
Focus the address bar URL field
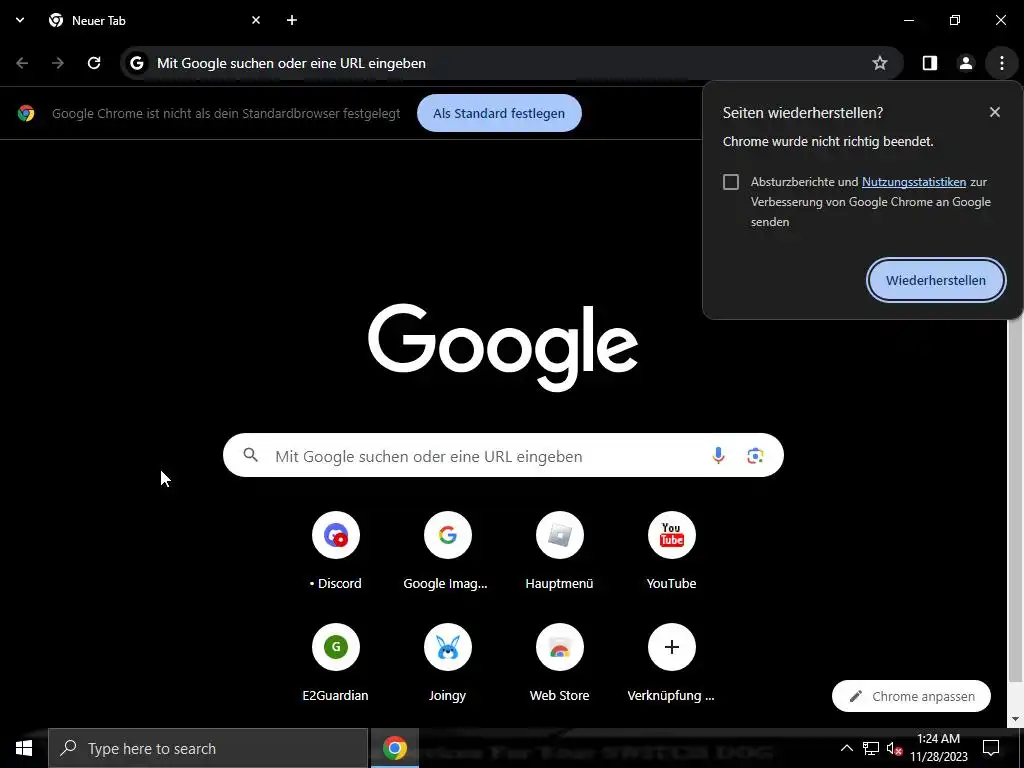[511, 63]
